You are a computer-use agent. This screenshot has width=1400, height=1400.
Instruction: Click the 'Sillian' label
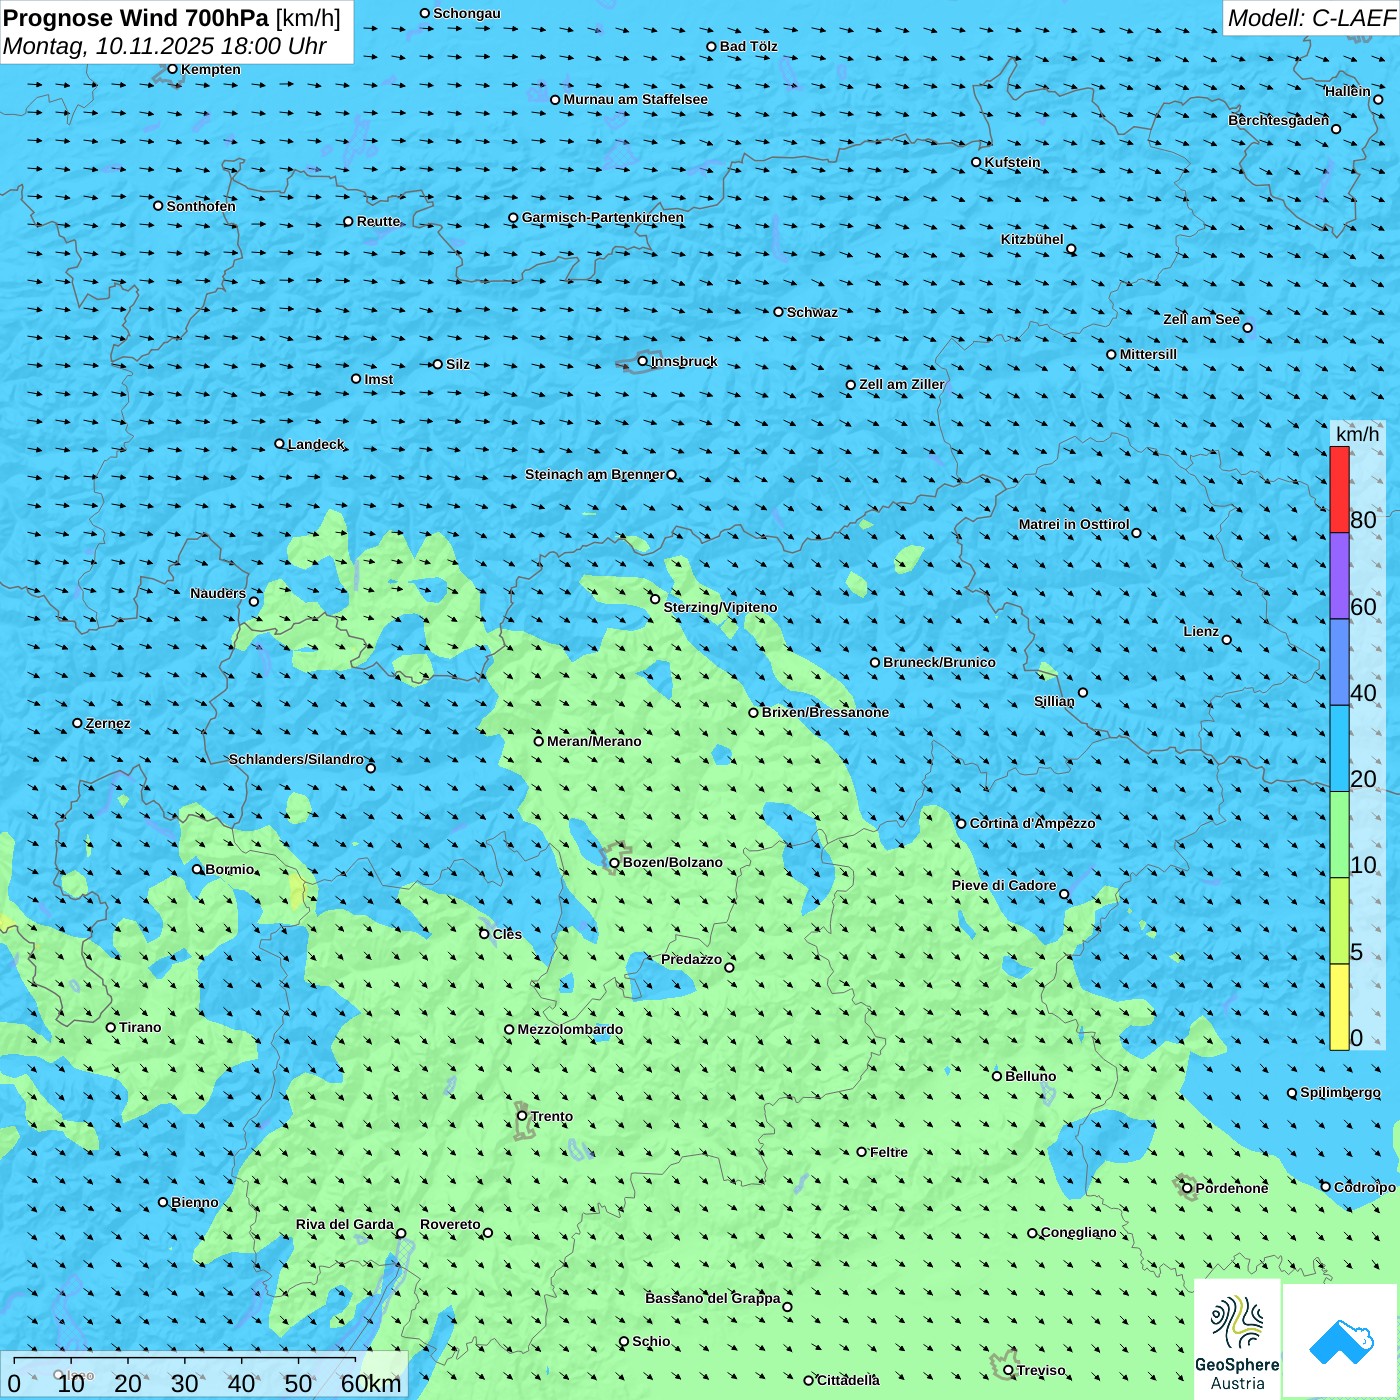coord(1054,701)
